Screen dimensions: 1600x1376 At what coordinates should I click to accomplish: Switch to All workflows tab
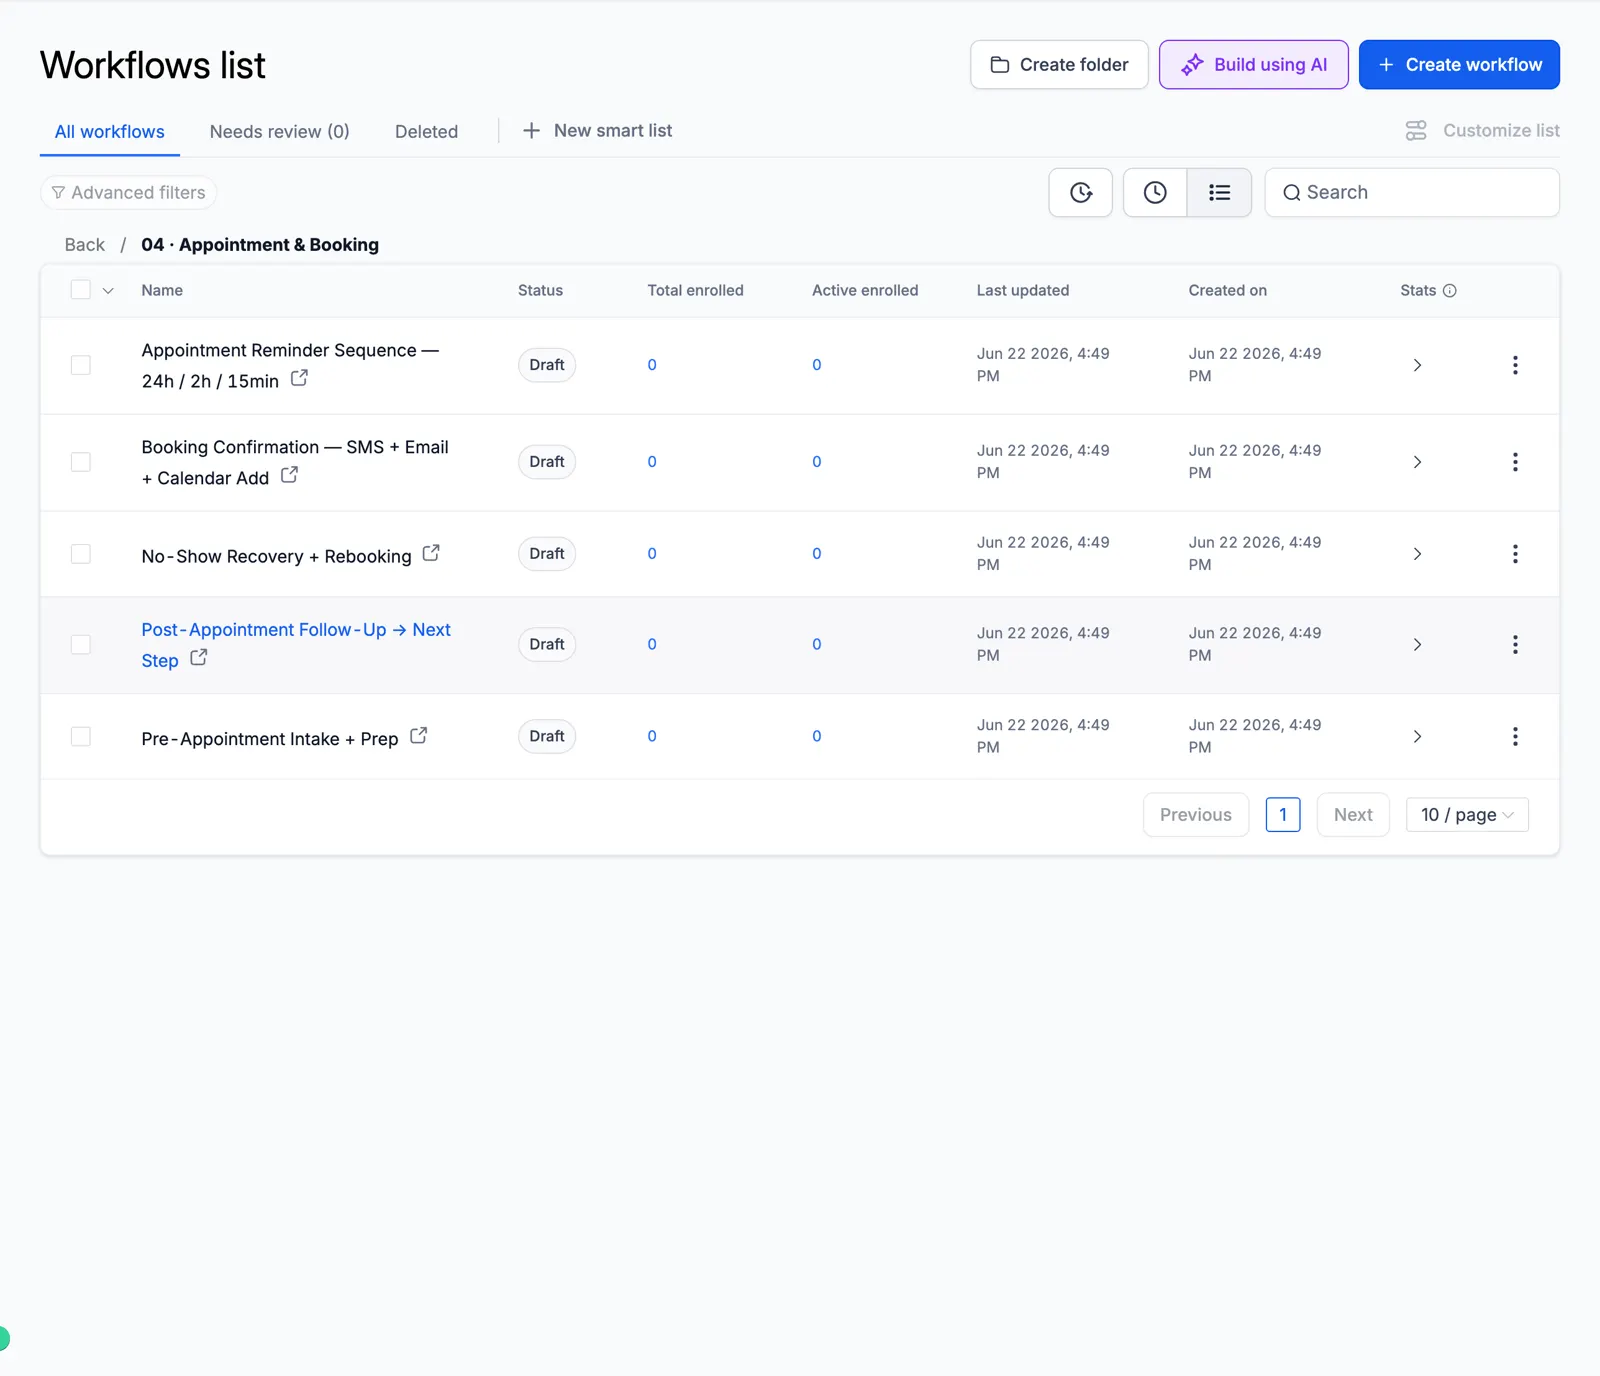point(110,132)
